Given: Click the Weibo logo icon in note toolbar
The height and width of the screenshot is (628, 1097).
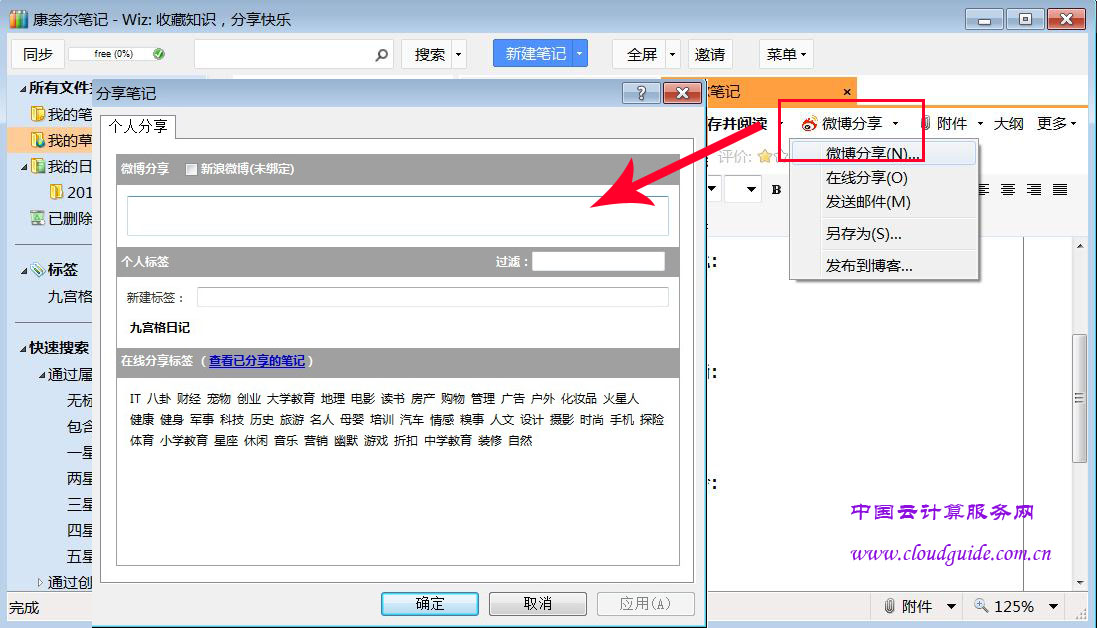Looking at the screenshot, I should point(809,124).
